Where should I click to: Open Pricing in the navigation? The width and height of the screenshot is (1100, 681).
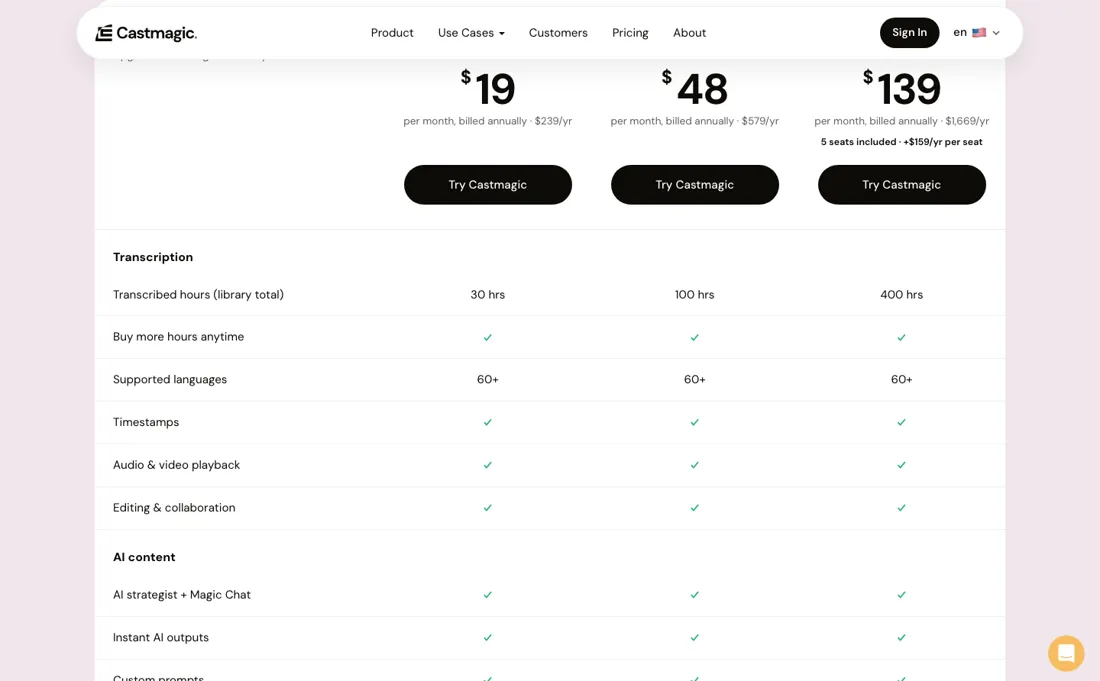click(630, 33)
